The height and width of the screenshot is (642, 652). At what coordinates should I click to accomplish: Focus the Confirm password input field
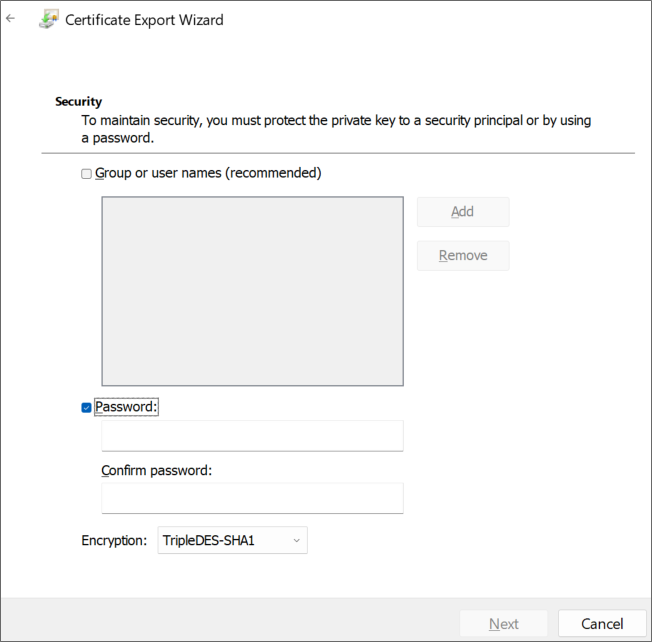pos(252,498)
